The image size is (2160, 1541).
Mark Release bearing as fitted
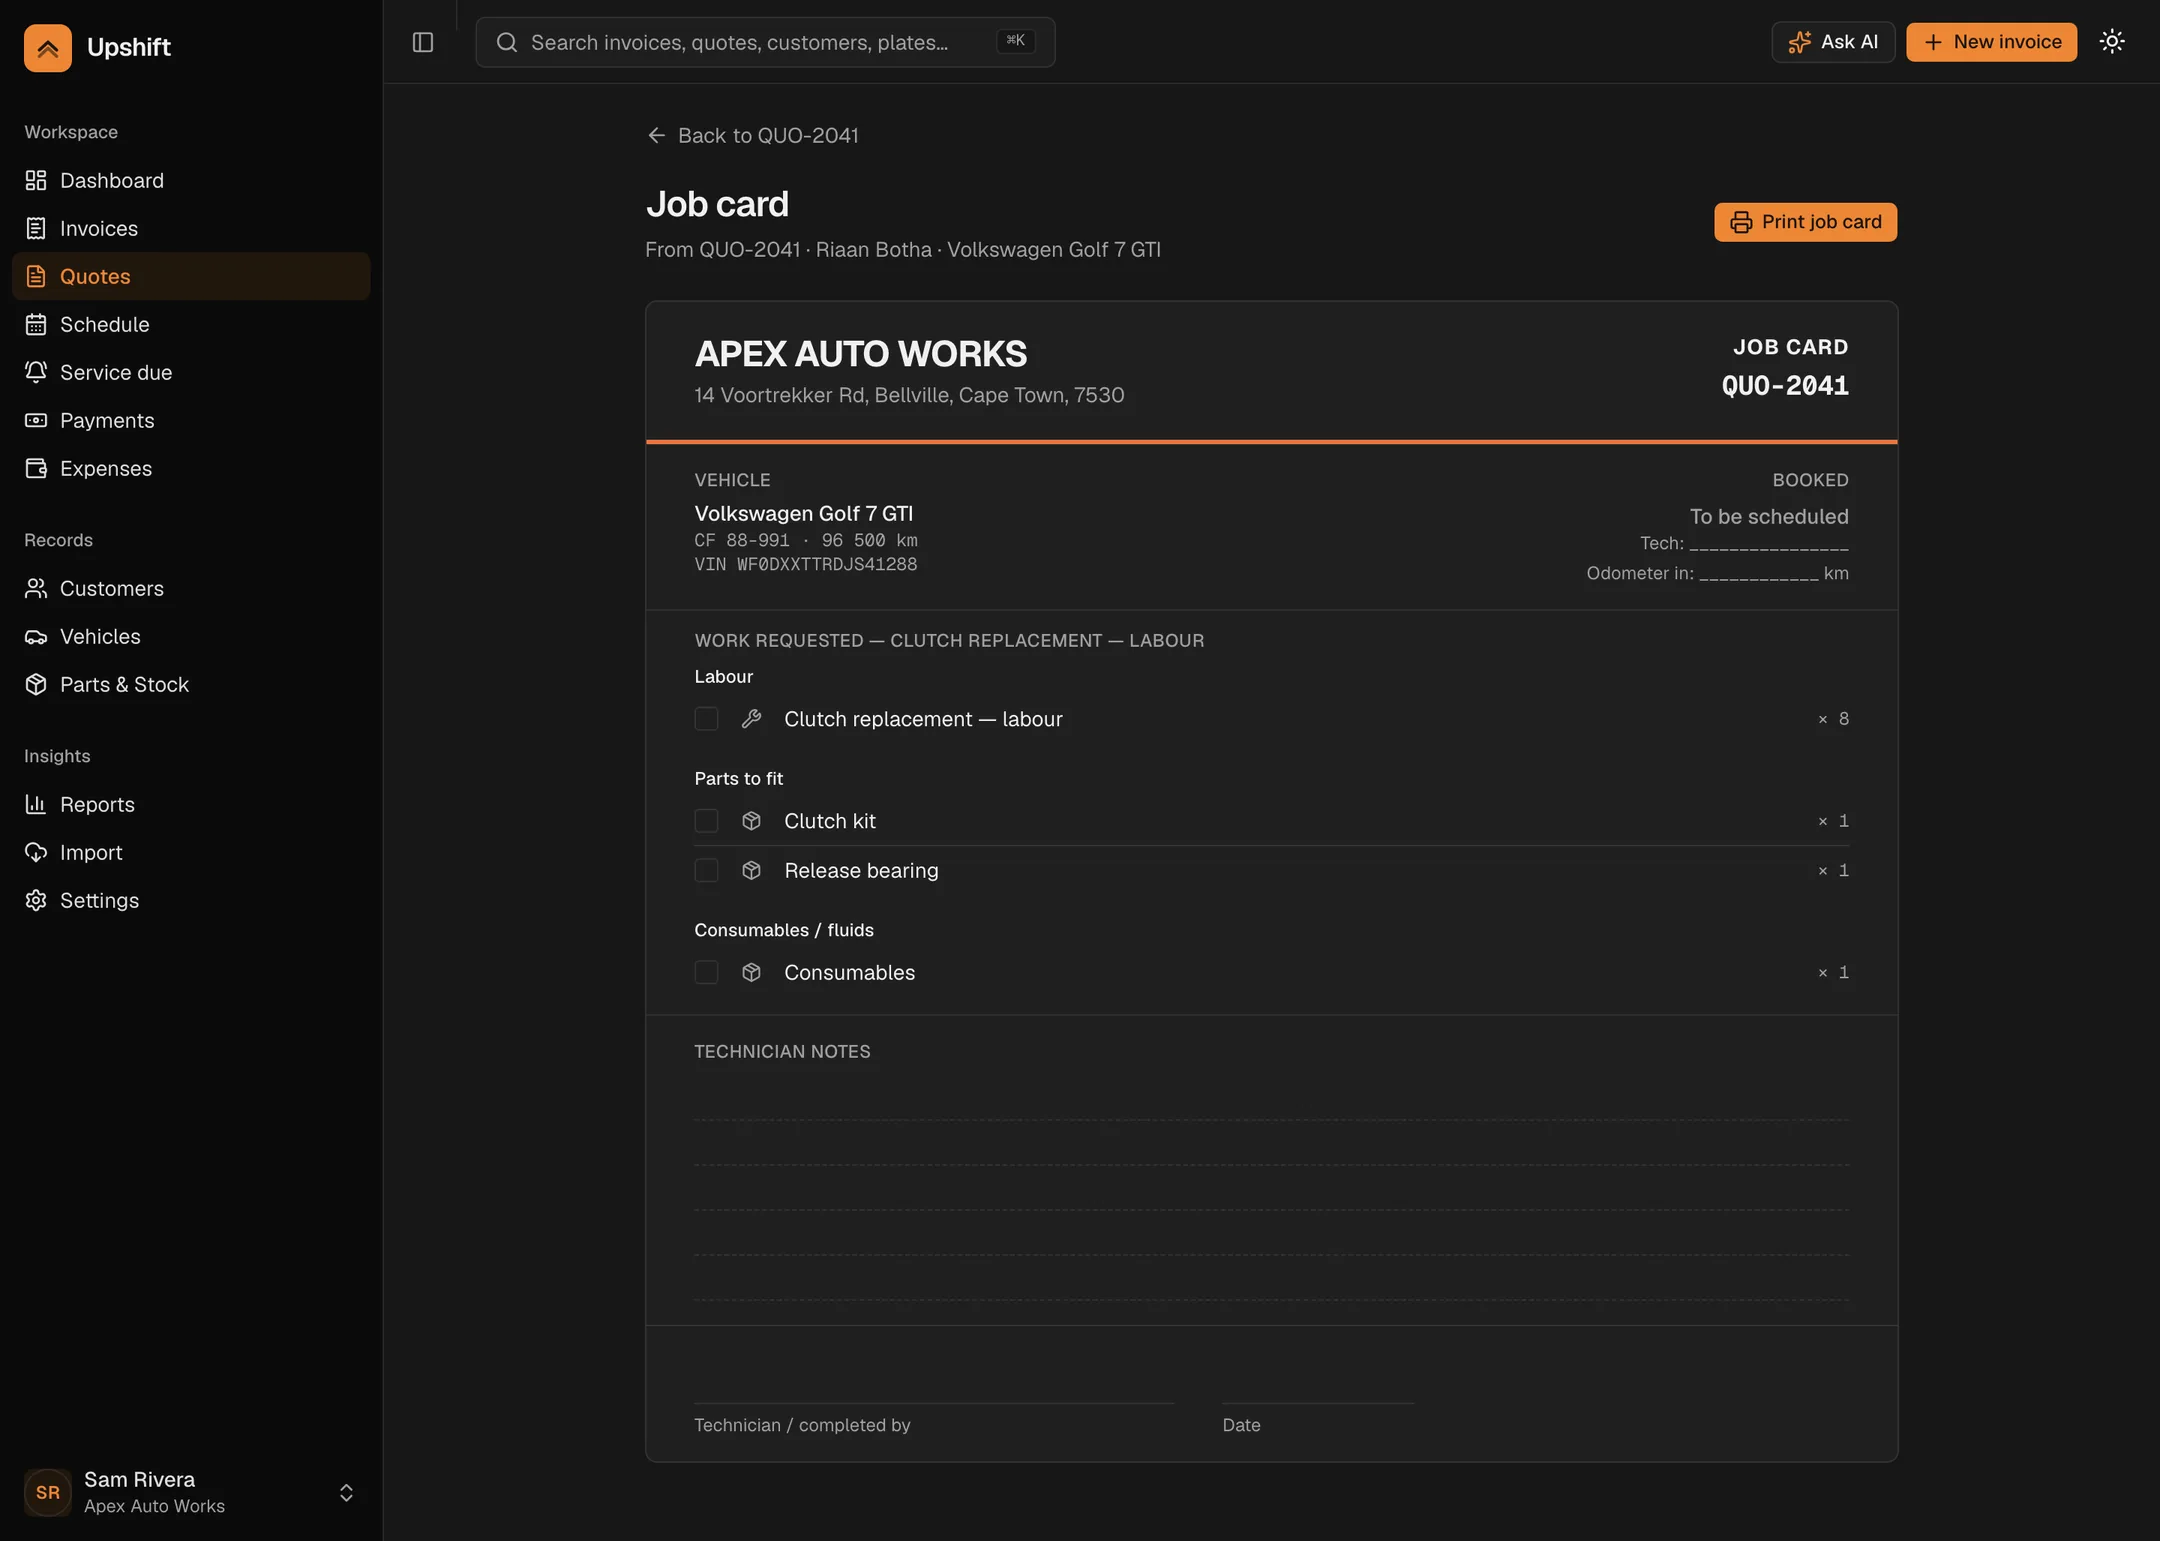[706, 871]
